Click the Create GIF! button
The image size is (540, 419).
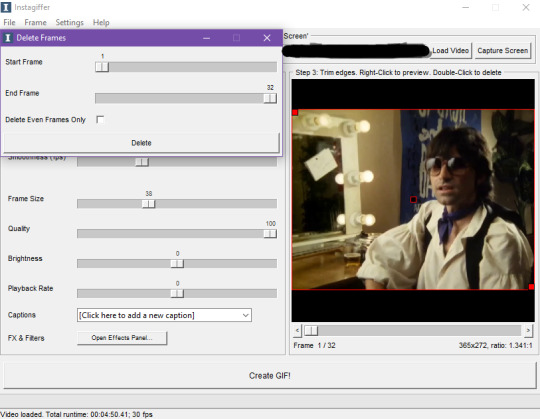(270, 376)
